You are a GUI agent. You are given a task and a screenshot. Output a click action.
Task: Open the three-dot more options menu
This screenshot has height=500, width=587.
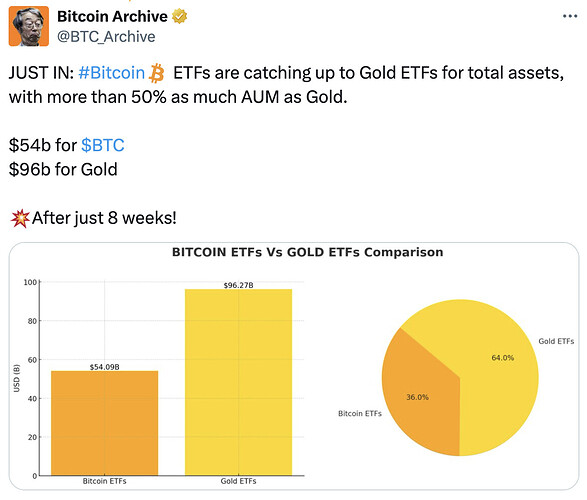(570, 16)
